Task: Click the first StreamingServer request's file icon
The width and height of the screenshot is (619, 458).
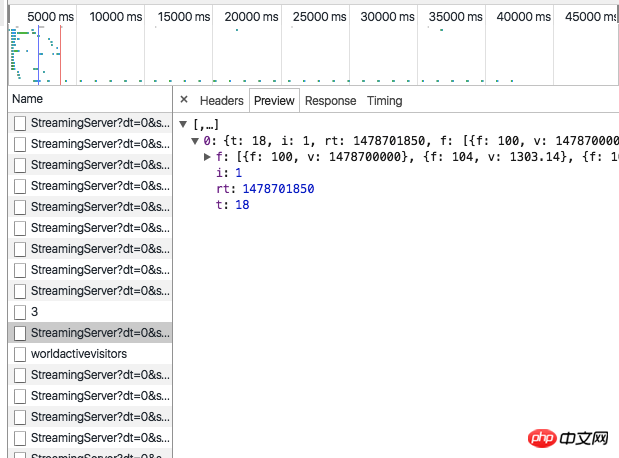Action: 20,123
